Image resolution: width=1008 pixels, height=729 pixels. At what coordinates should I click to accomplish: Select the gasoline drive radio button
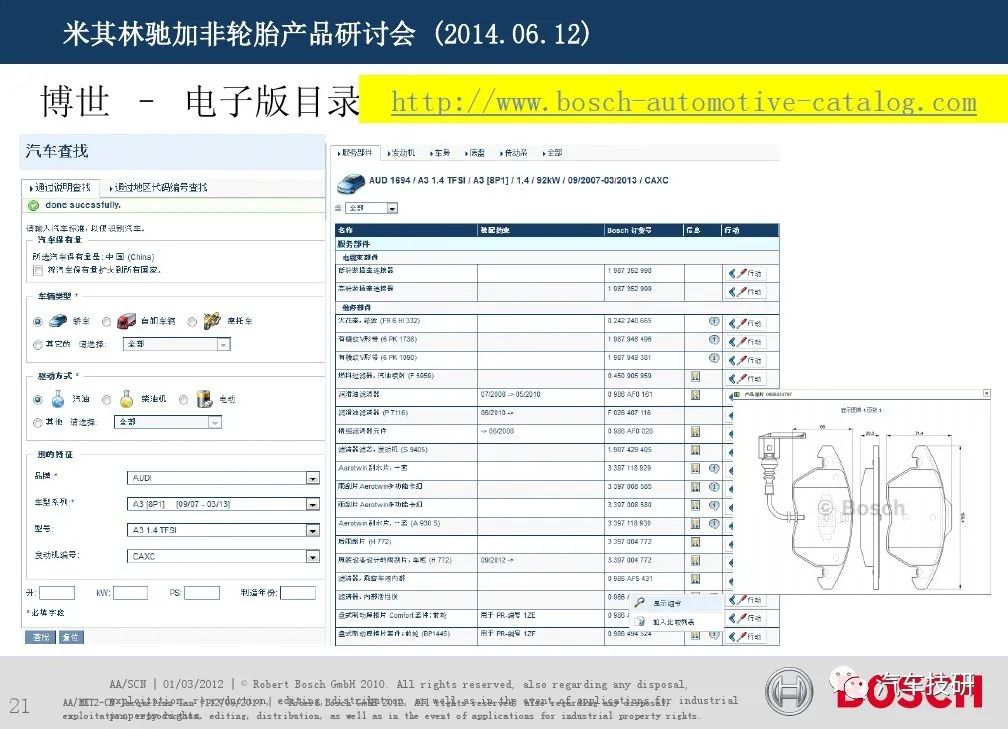pyautogui.click(x=38, y=400)
